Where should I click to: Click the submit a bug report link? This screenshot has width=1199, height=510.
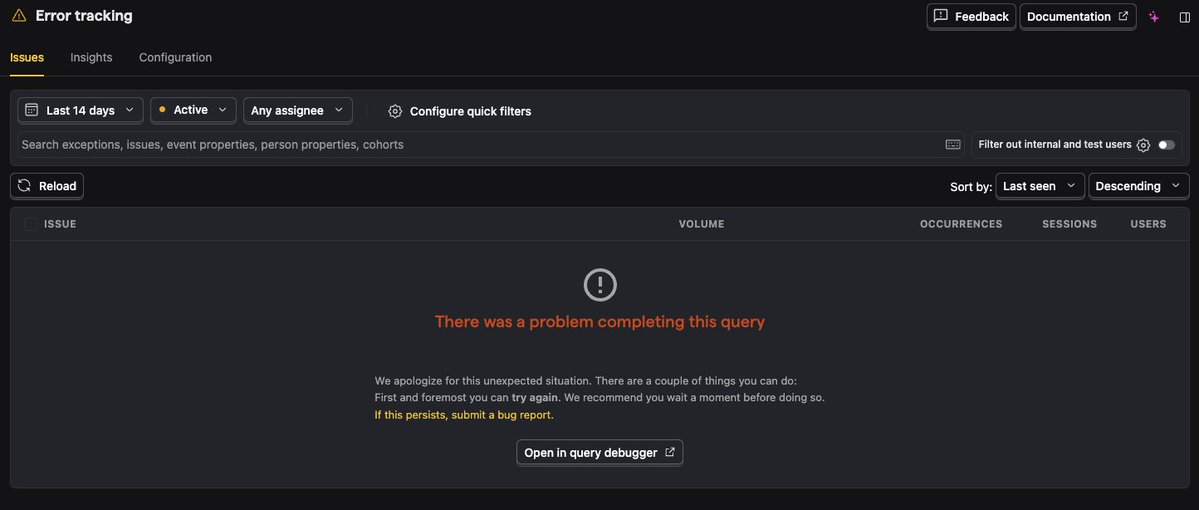[463, 415]
